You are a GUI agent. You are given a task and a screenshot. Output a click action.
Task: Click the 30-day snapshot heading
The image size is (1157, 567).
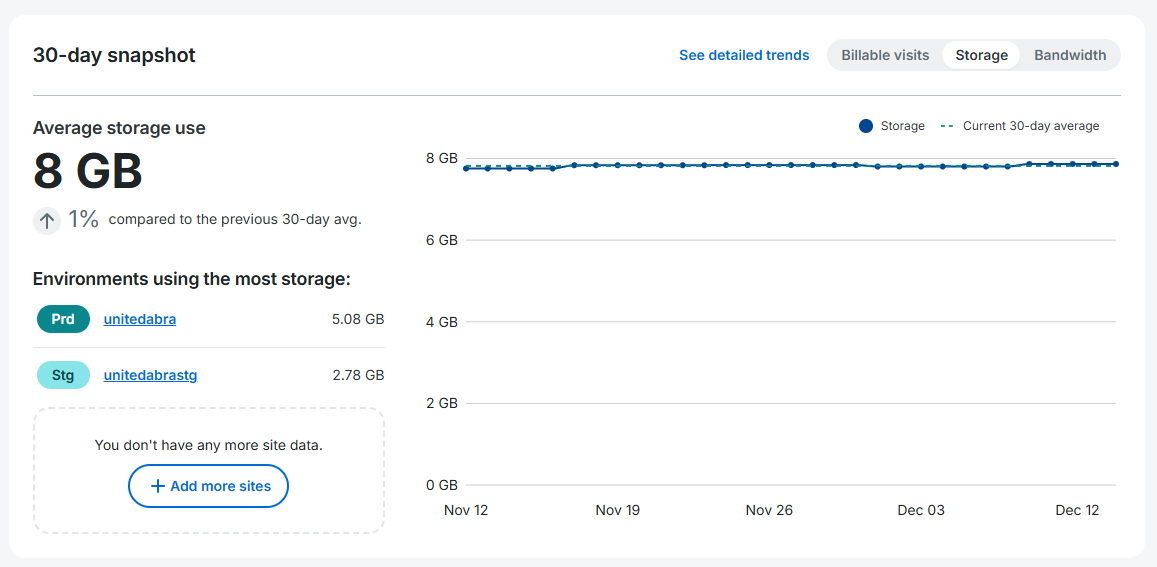tap(114, 55)
